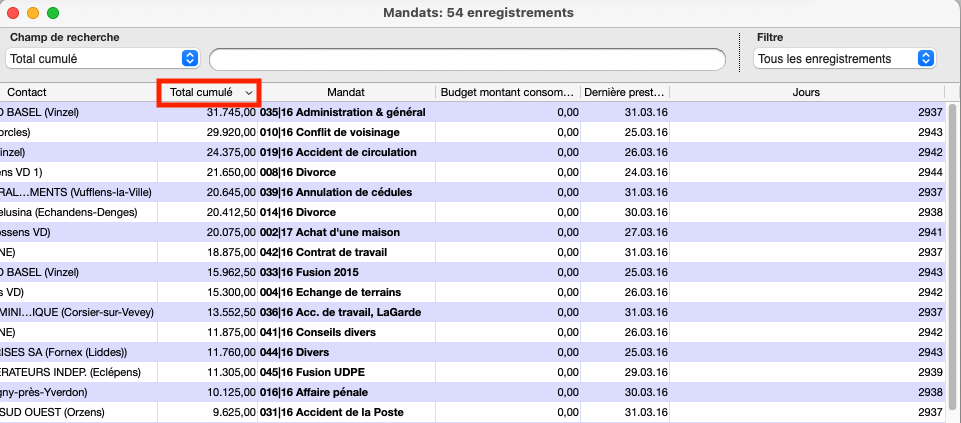961x423 pixels.
Task: Click the Contact column header
Action: (x=27, y=93)
